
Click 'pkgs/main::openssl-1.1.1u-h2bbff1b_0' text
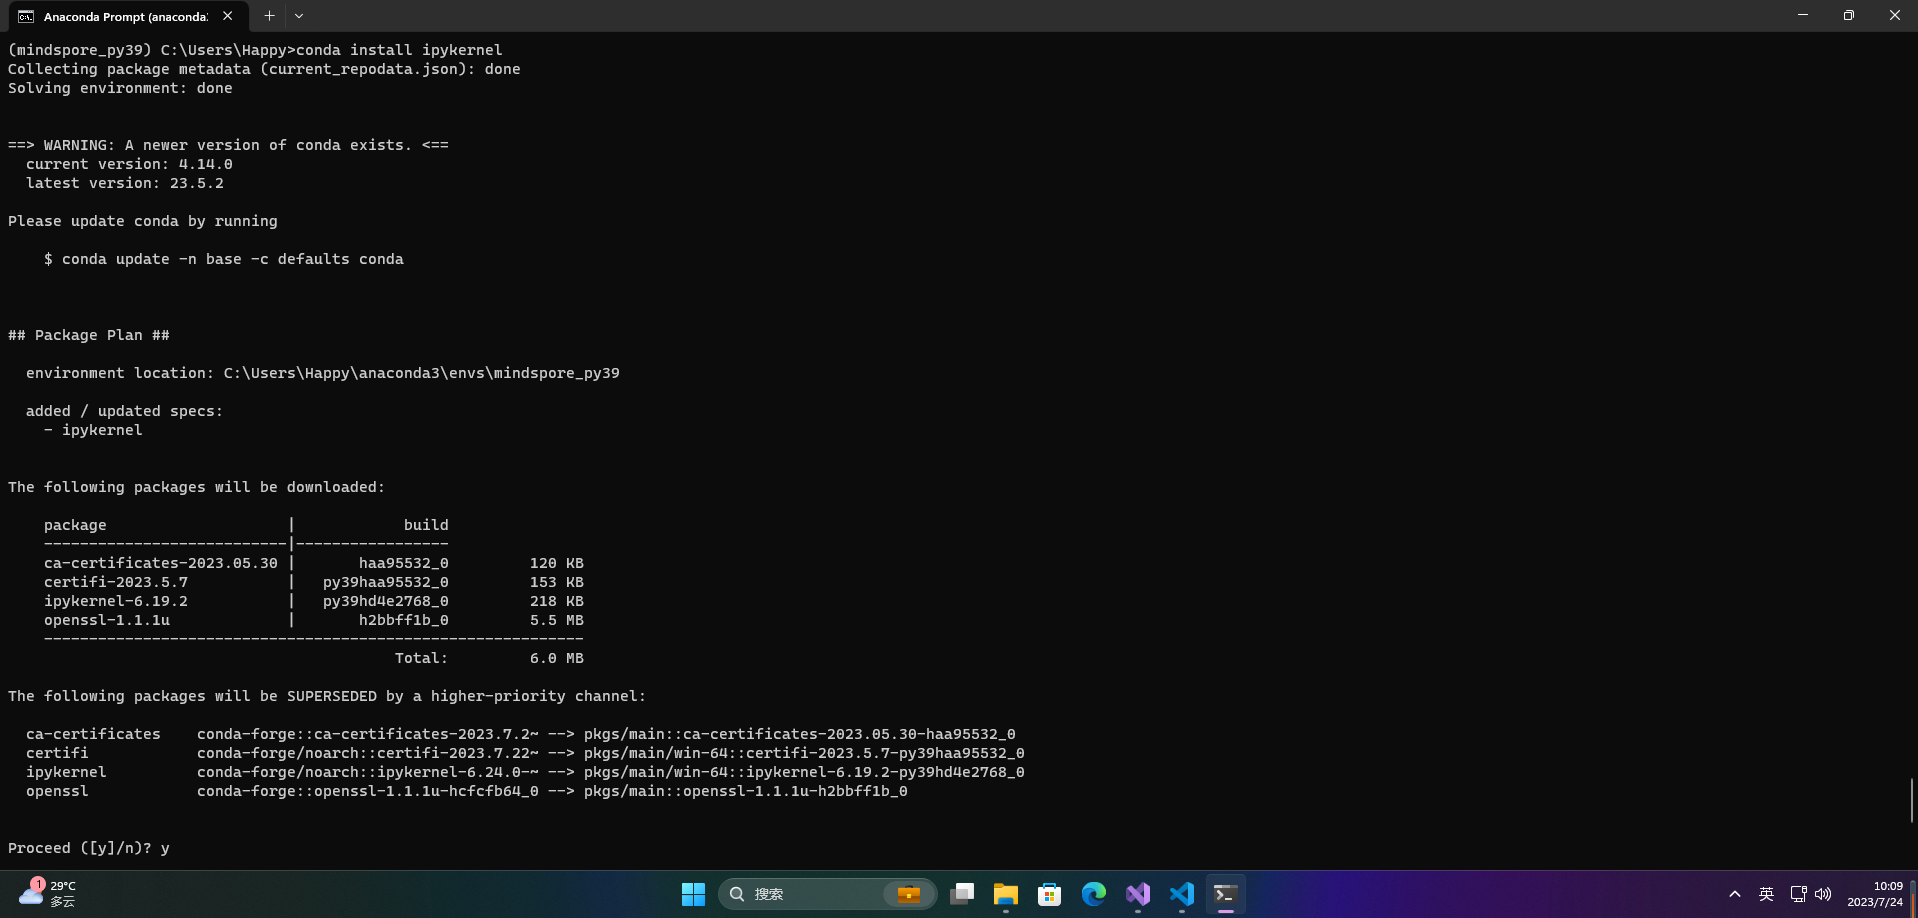click(746, 791)
